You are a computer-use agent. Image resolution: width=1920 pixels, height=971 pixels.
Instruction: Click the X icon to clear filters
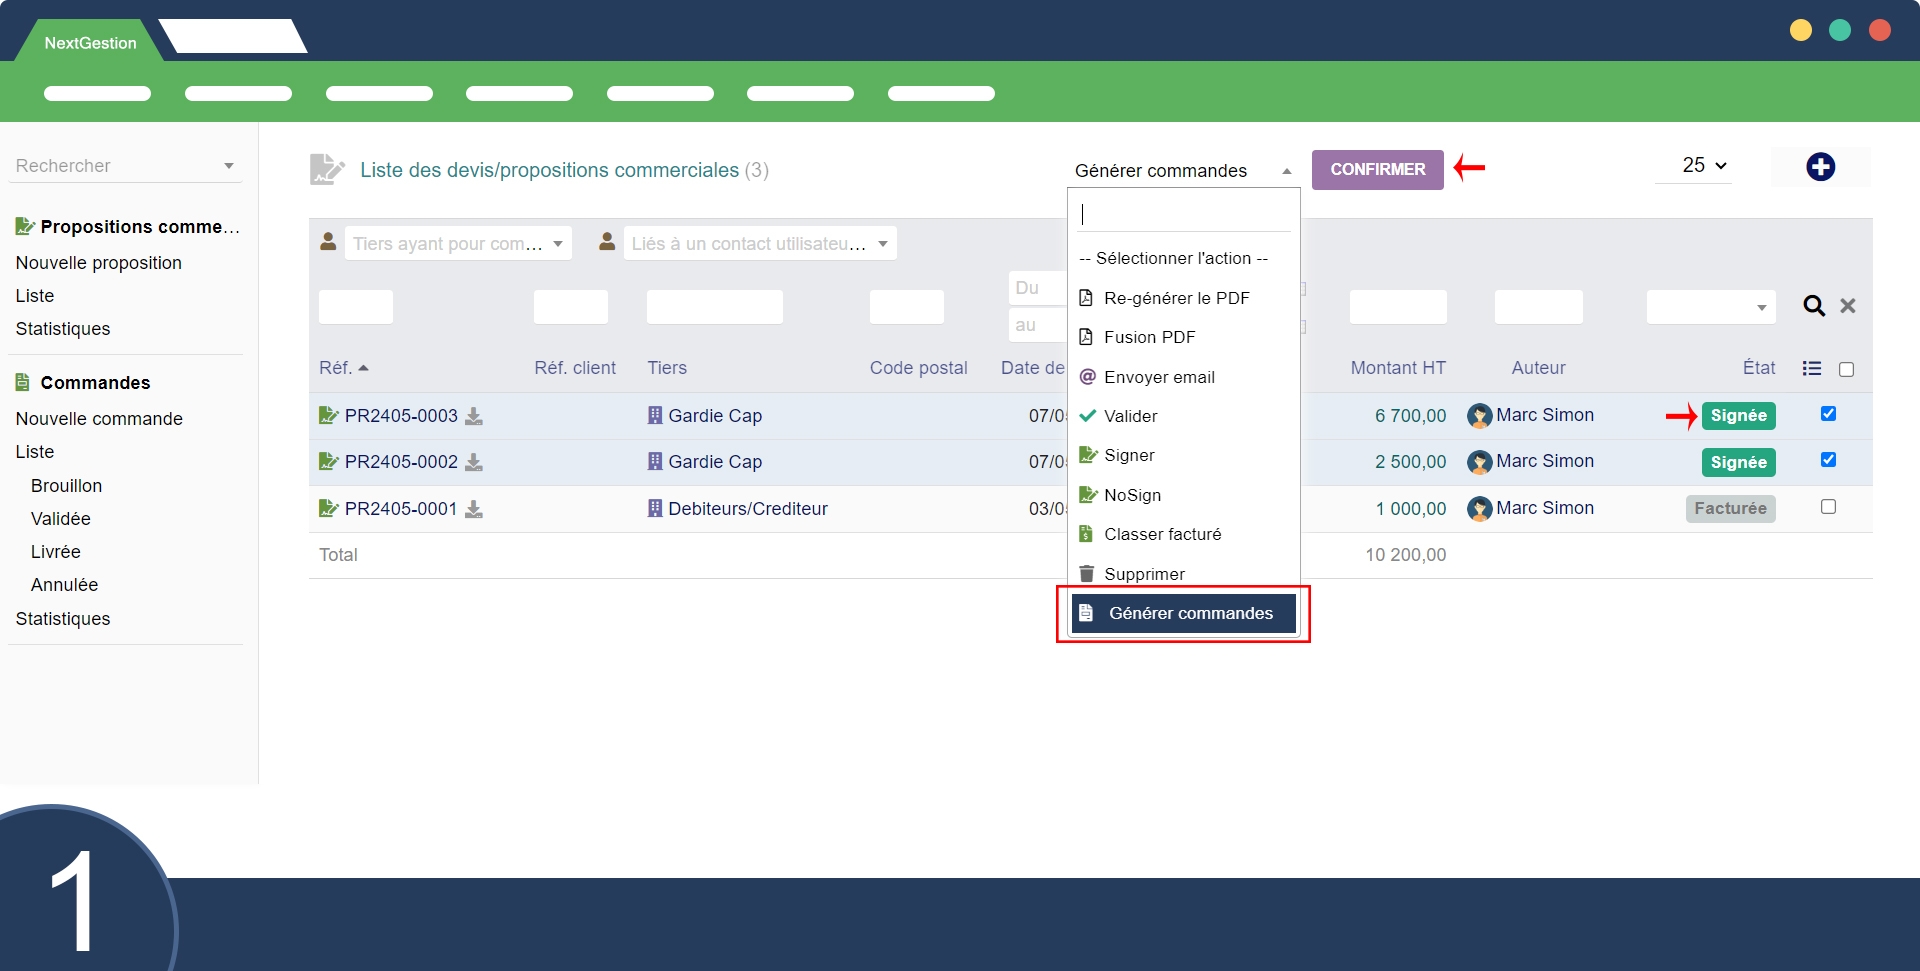[1848, 306]
